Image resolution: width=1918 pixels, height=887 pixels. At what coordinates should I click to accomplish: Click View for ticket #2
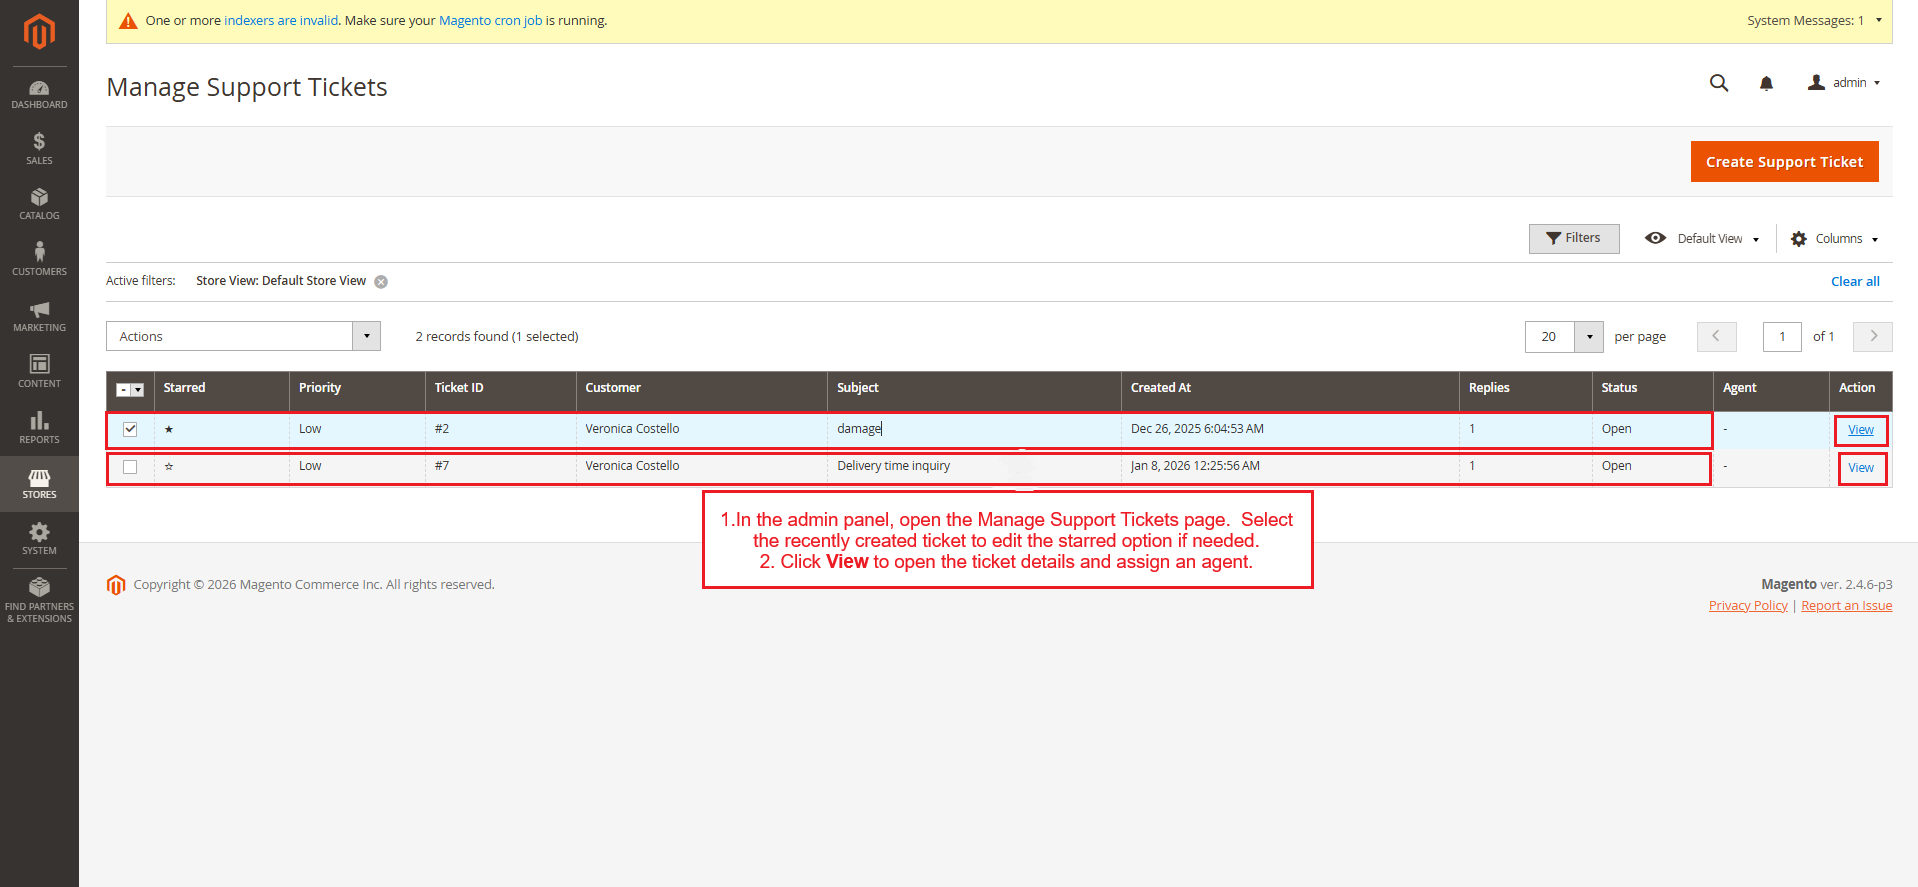click(1861, 430)
